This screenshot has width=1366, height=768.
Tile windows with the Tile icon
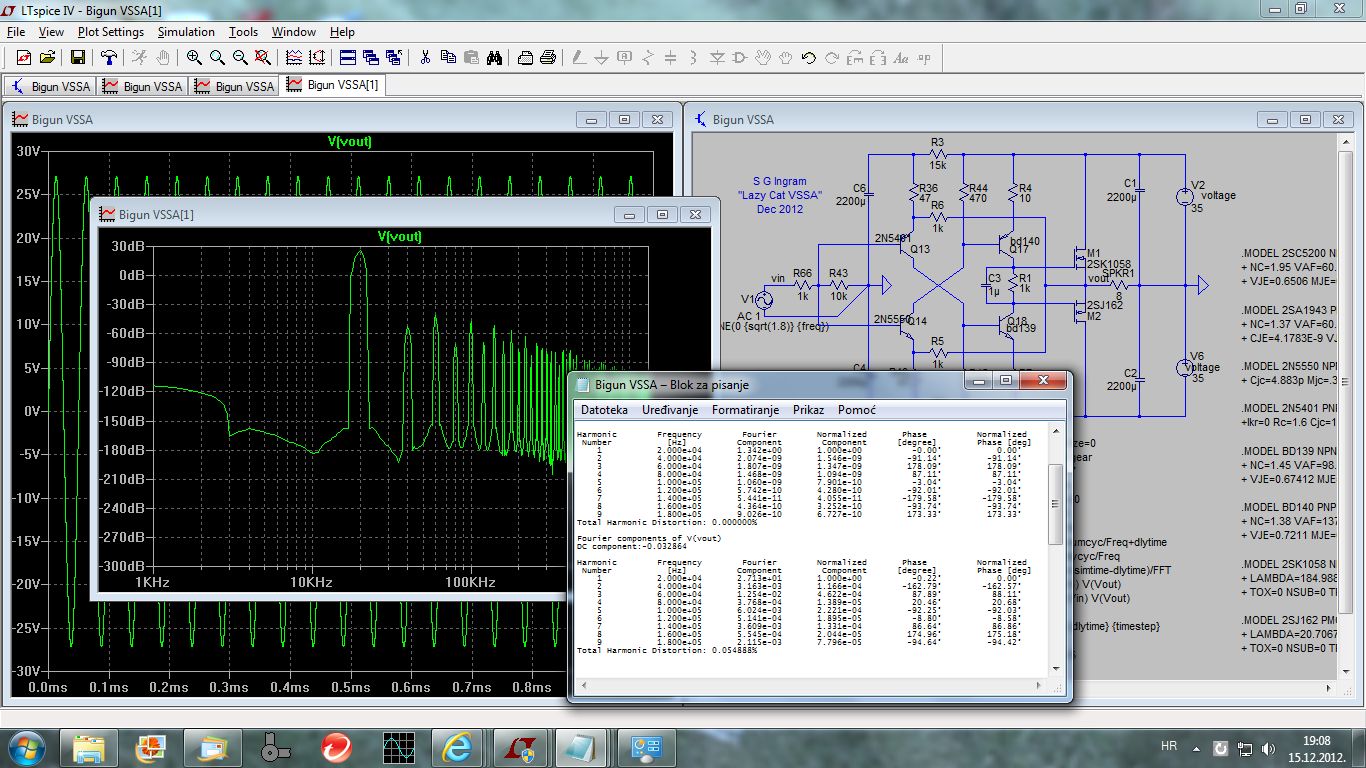pyautogui.click(x=348, y=57)
